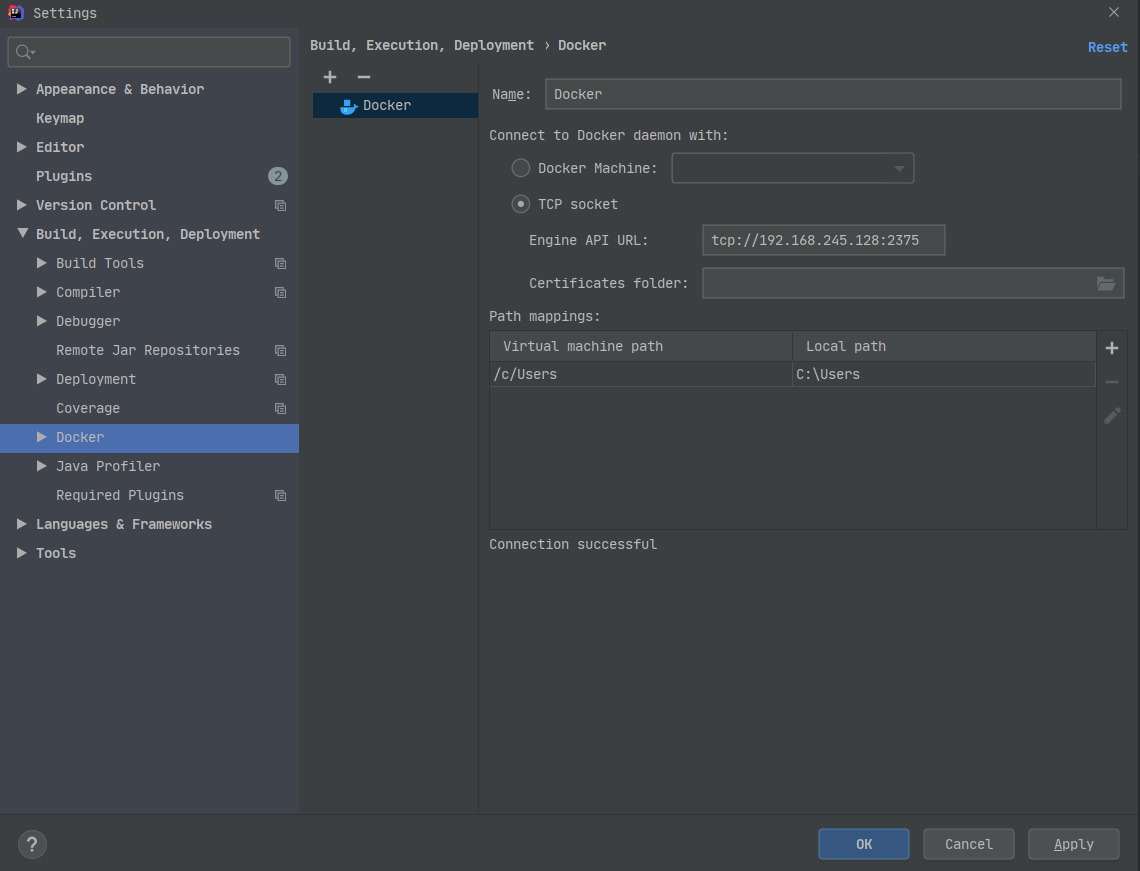
Task: Collapse the Build, Execution, Deployment section
Action: (22, 234)
